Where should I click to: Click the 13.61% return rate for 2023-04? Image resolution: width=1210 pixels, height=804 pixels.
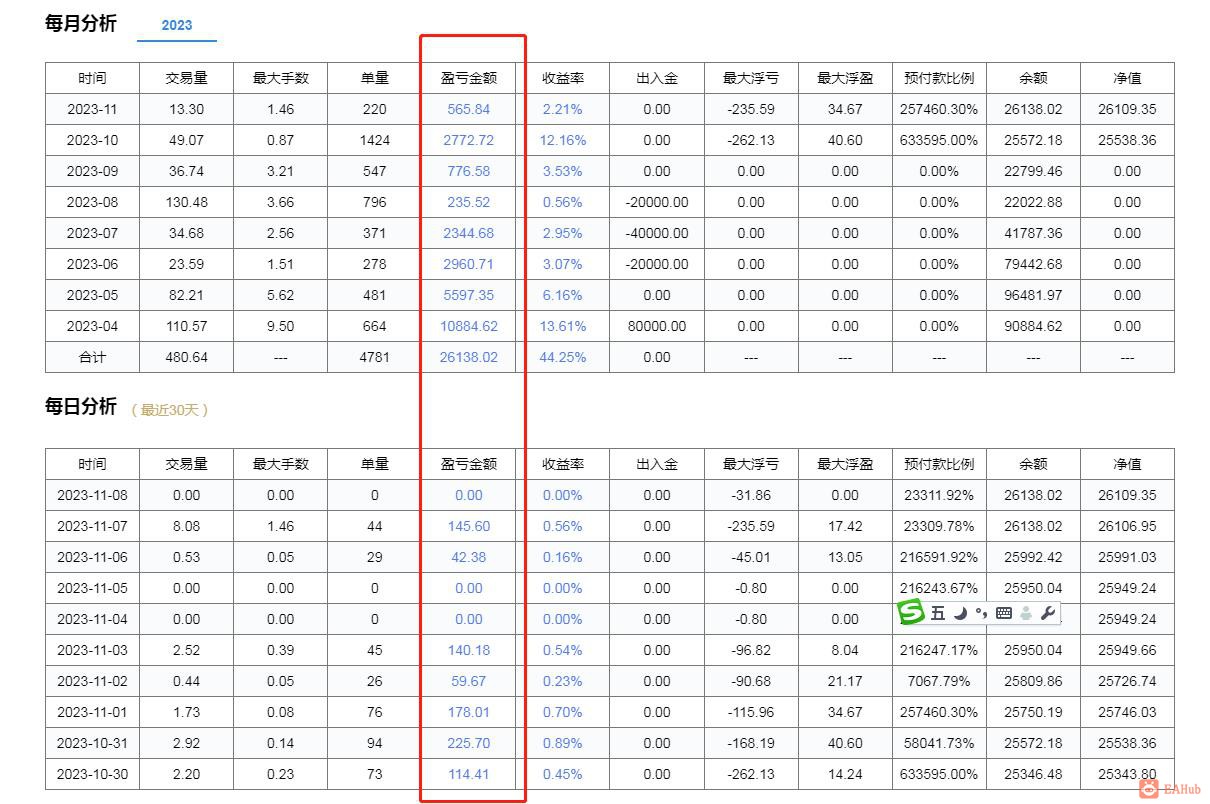coord(563,326)
